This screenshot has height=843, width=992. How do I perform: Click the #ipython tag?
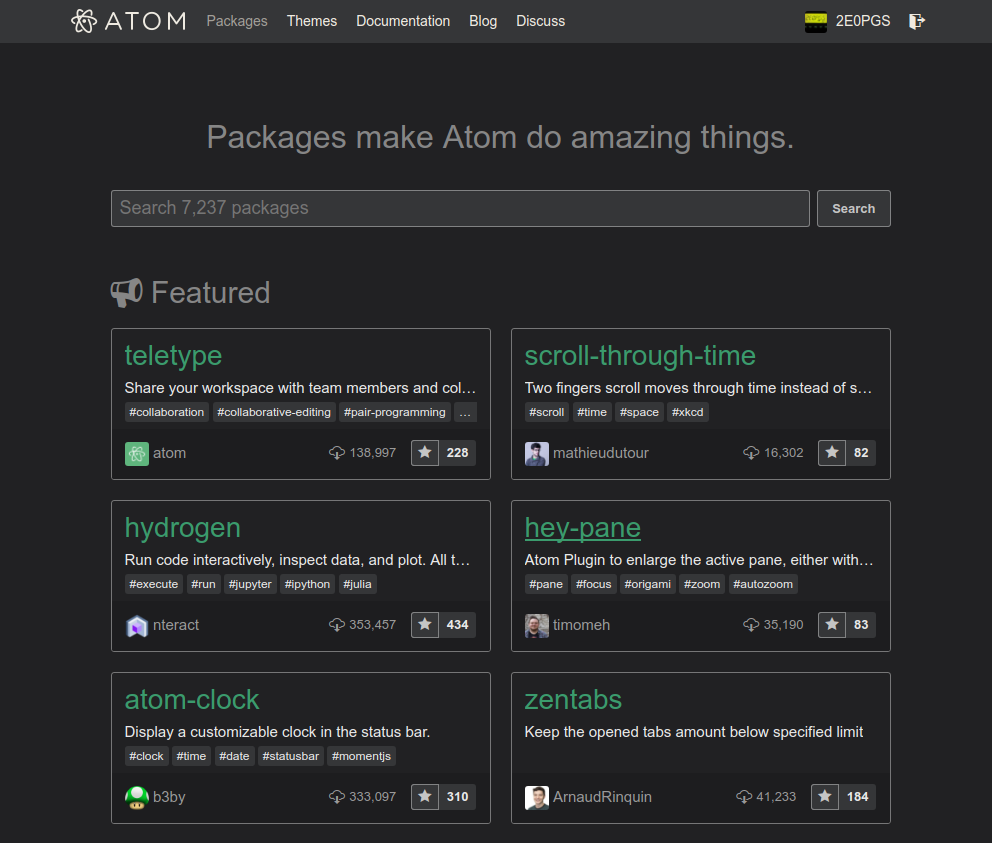point(307,584)
